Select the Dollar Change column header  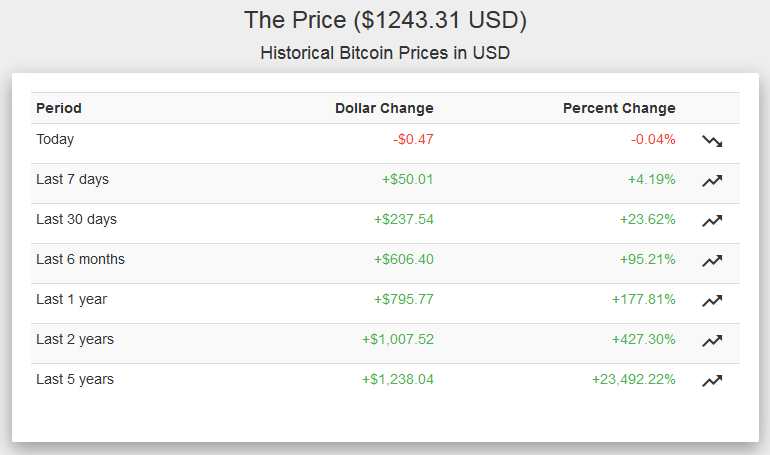[384, 108]
